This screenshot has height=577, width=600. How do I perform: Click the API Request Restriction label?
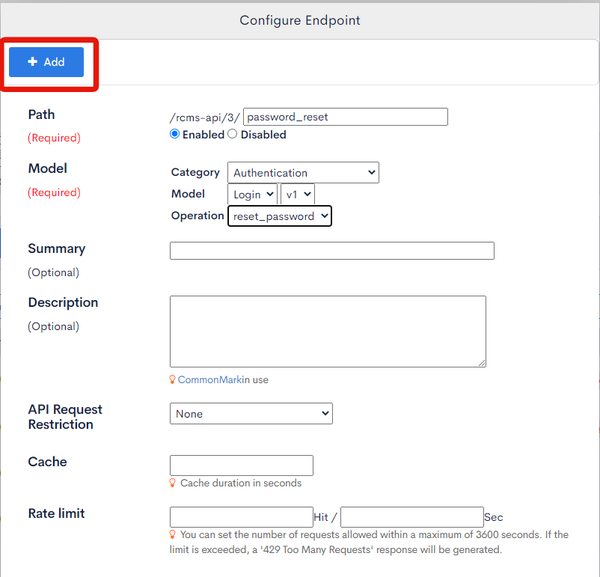click(x=65, y=417)
